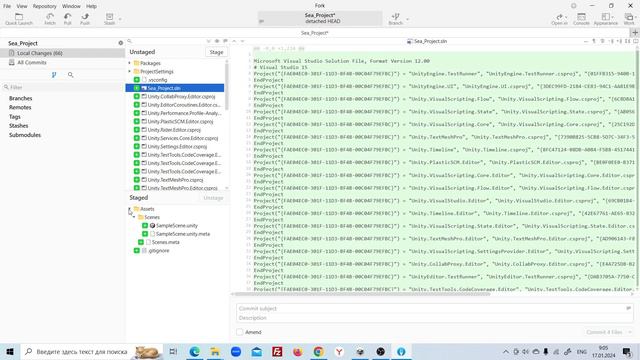Click the diff horizontal scrollbar
This screenshot has height=360, width=640.
(x=362, y=294)
